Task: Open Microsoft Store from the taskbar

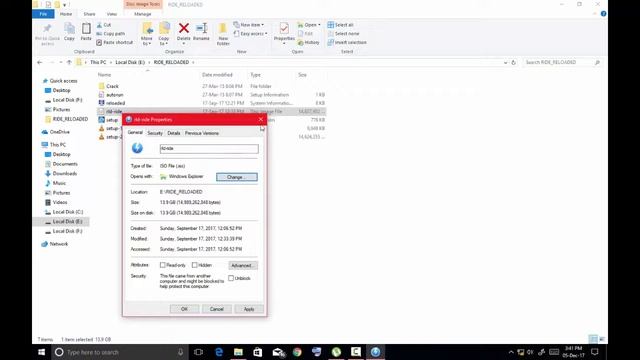Action: tap(258, 352)
